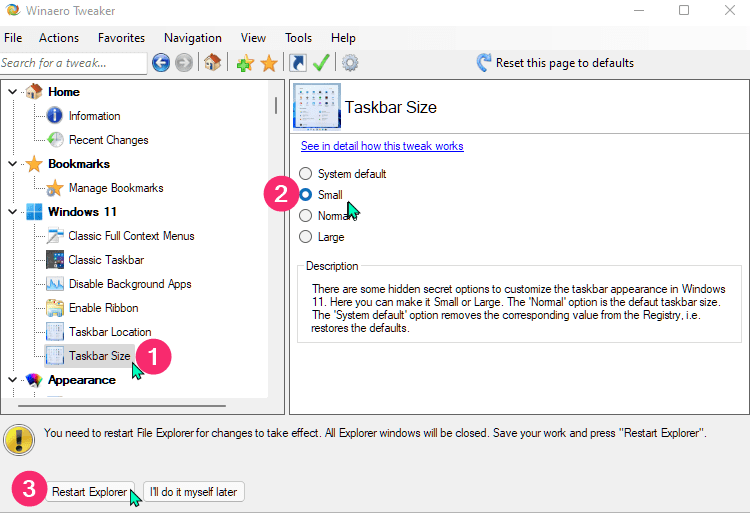
Task: Select Taskbar Size in the tree
Action: tap(99, 356)
